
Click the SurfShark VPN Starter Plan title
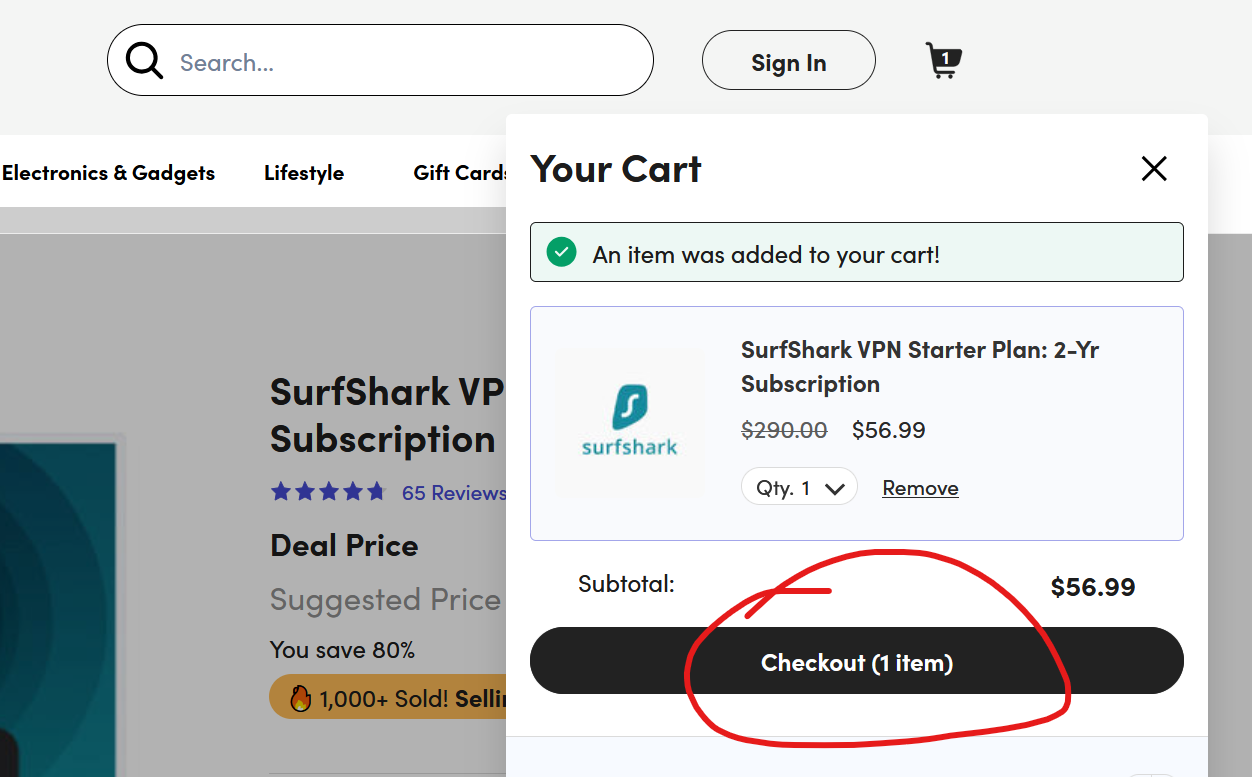pos(919,366)
